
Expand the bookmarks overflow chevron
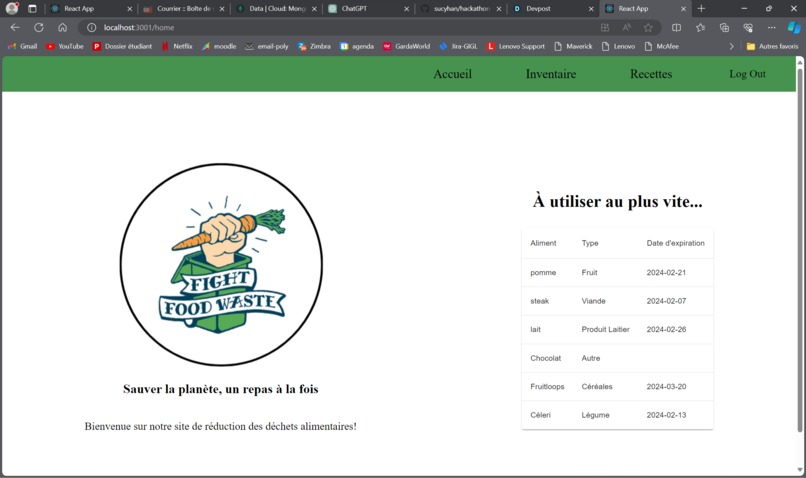[731, 46]
